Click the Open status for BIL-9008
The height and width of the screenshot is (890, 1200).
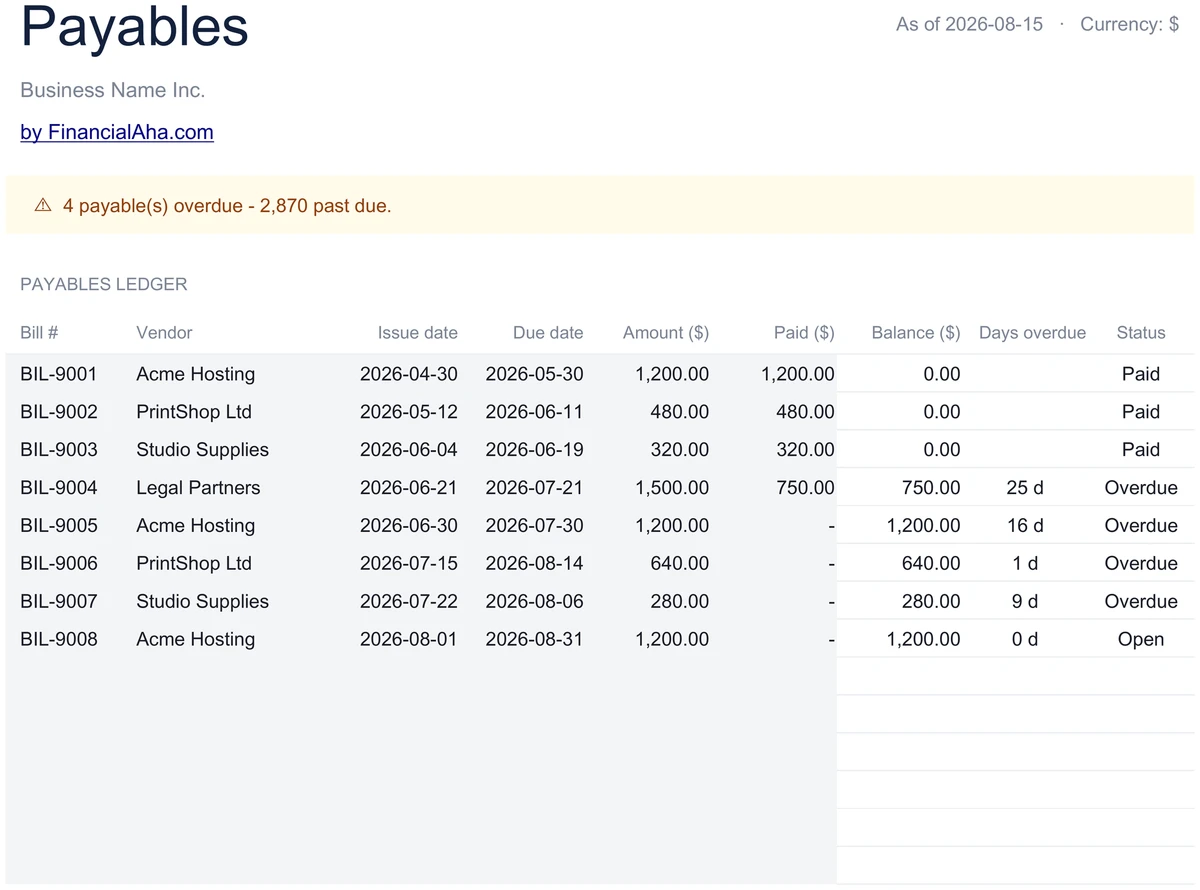click(1141, 640)
